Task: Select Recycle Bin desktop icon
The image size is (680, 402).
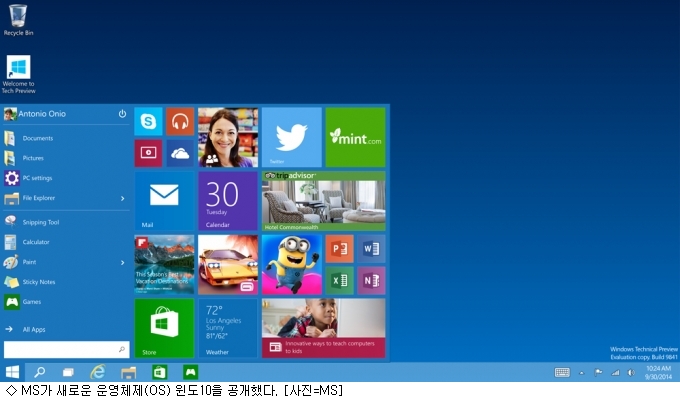Action: [18, 20]
